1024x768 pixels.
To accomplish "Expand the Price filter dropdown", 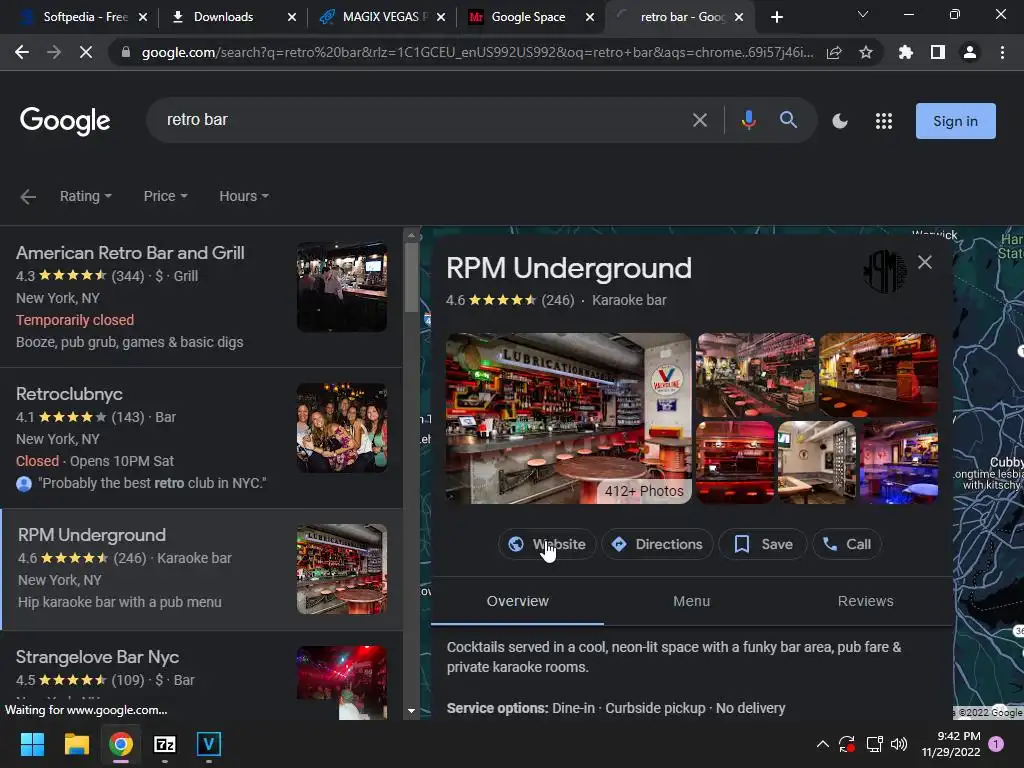I will [x=165, y=196].
